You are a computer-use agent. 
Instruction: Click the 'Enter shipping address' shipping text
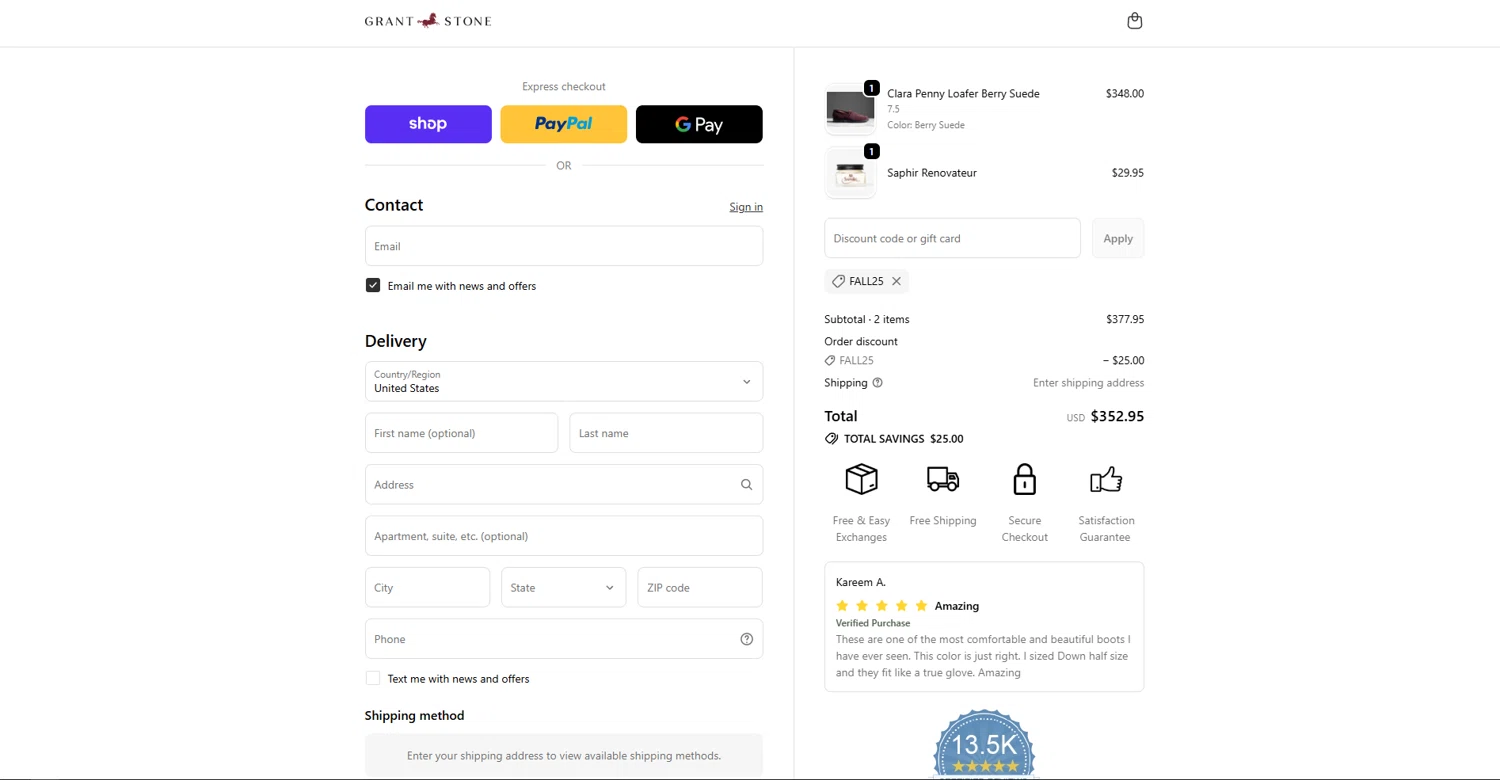point(1088,383)
